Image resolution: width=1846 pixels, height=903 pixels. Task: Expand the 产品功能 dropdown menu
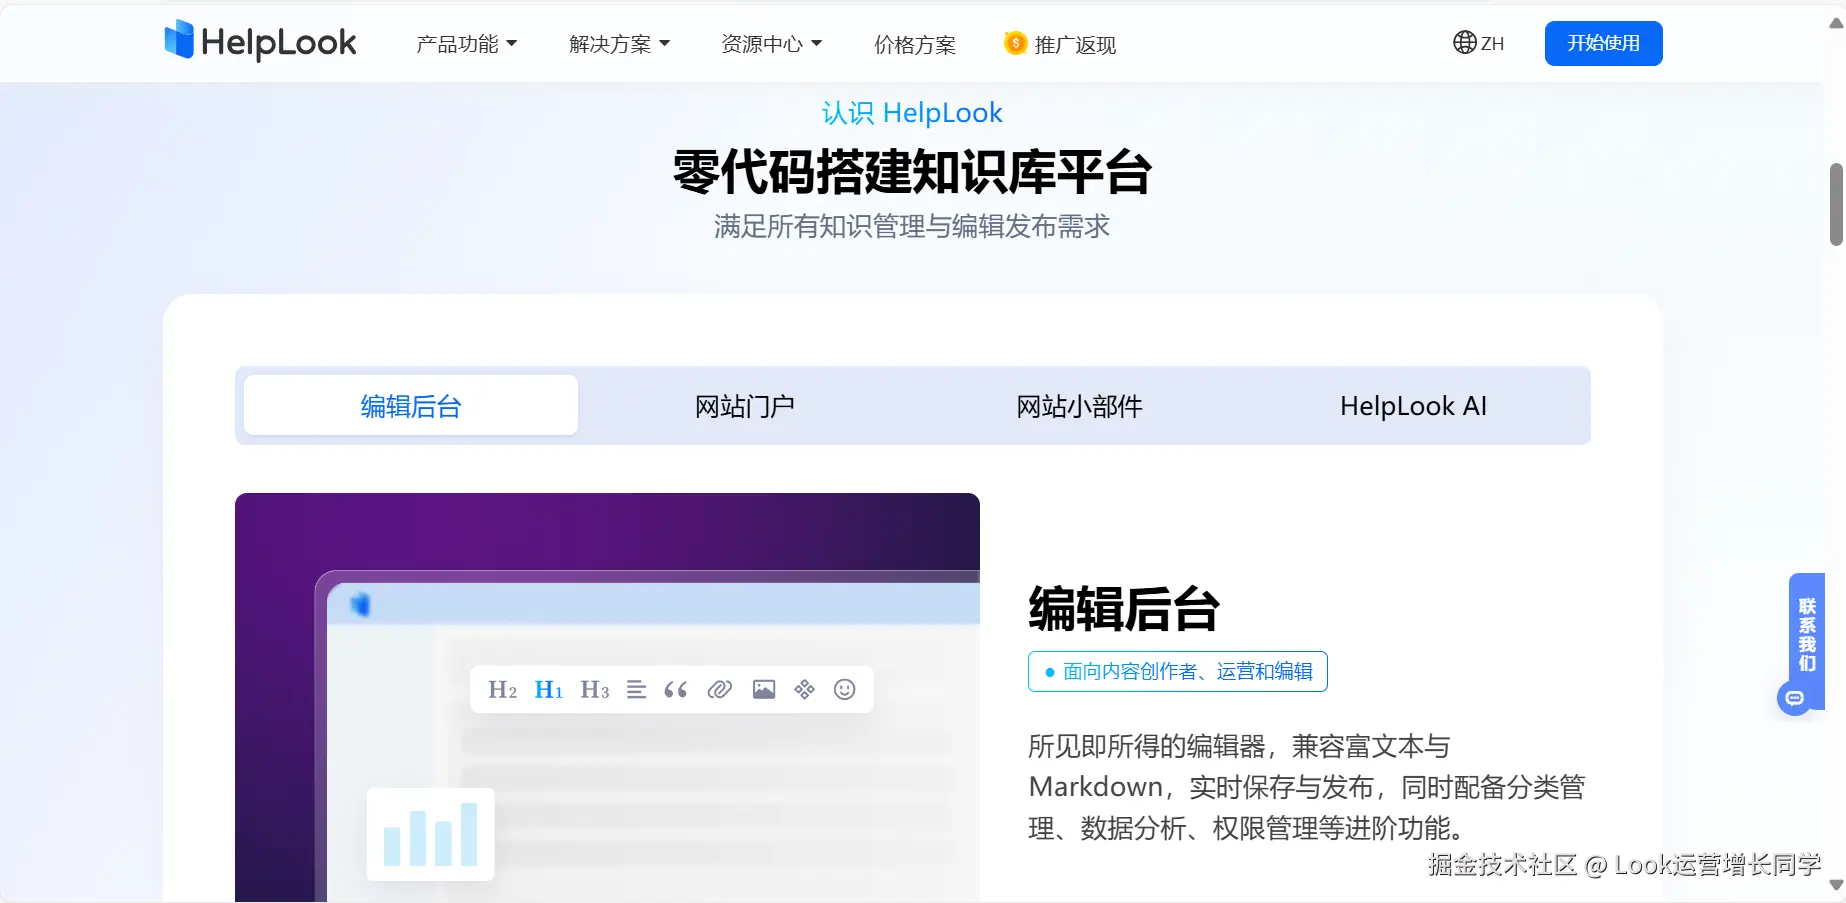(x=466, y=44)
